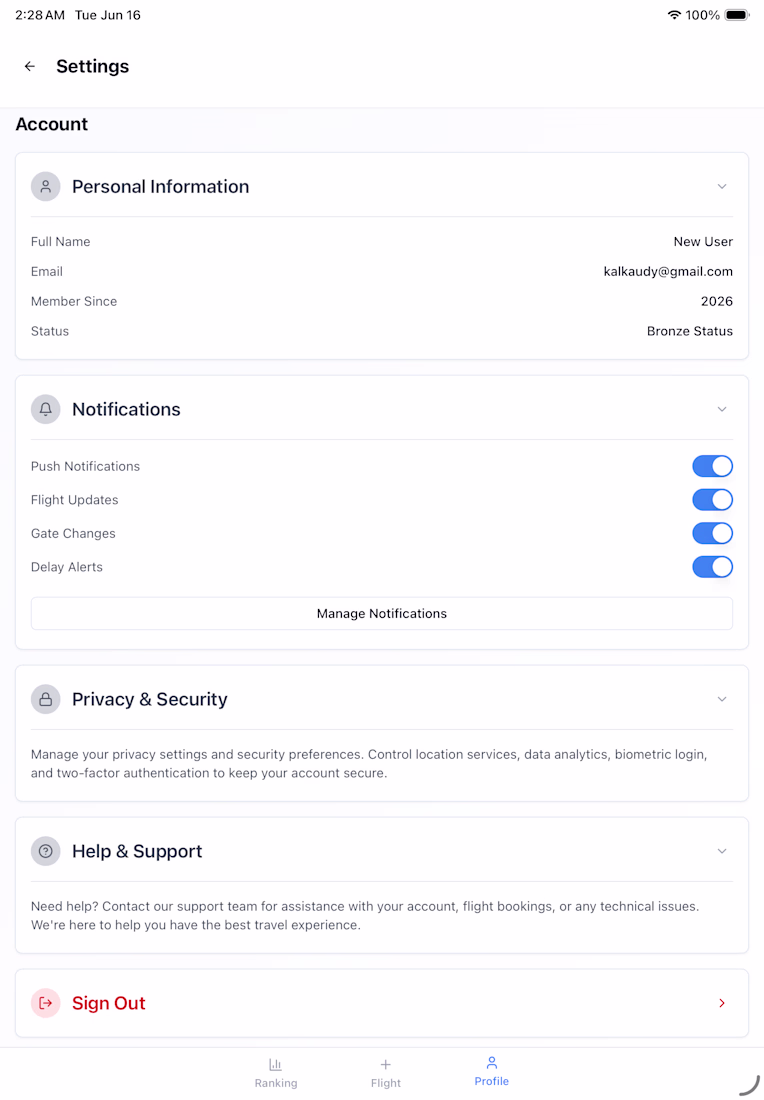Disable Push Notifications toggle

(x=712, y=467)
